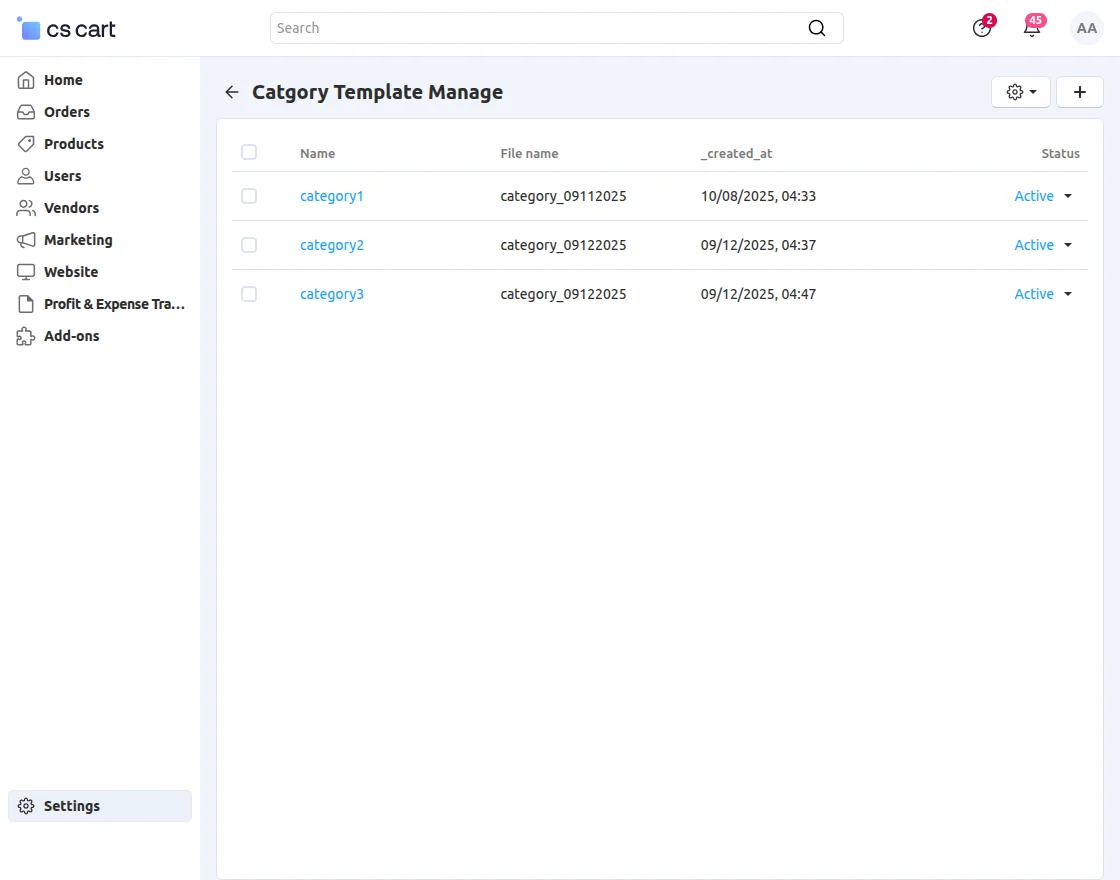Open the category2 template link
The width and height of the screenshot is (1120, 880).
click(x=332, y=245)
